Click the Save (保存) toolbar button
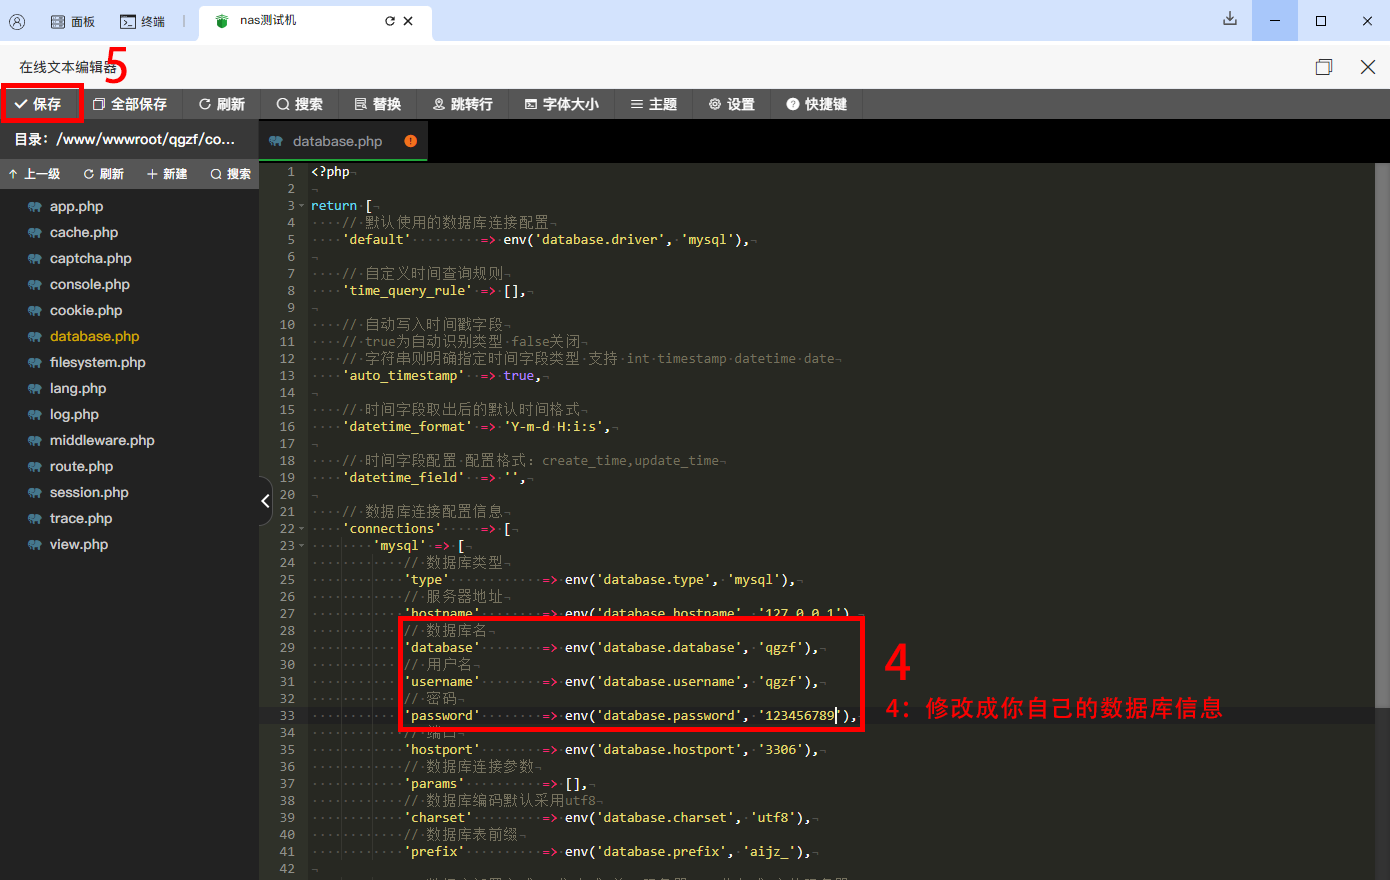1390x880 pixels. [38, 104]
